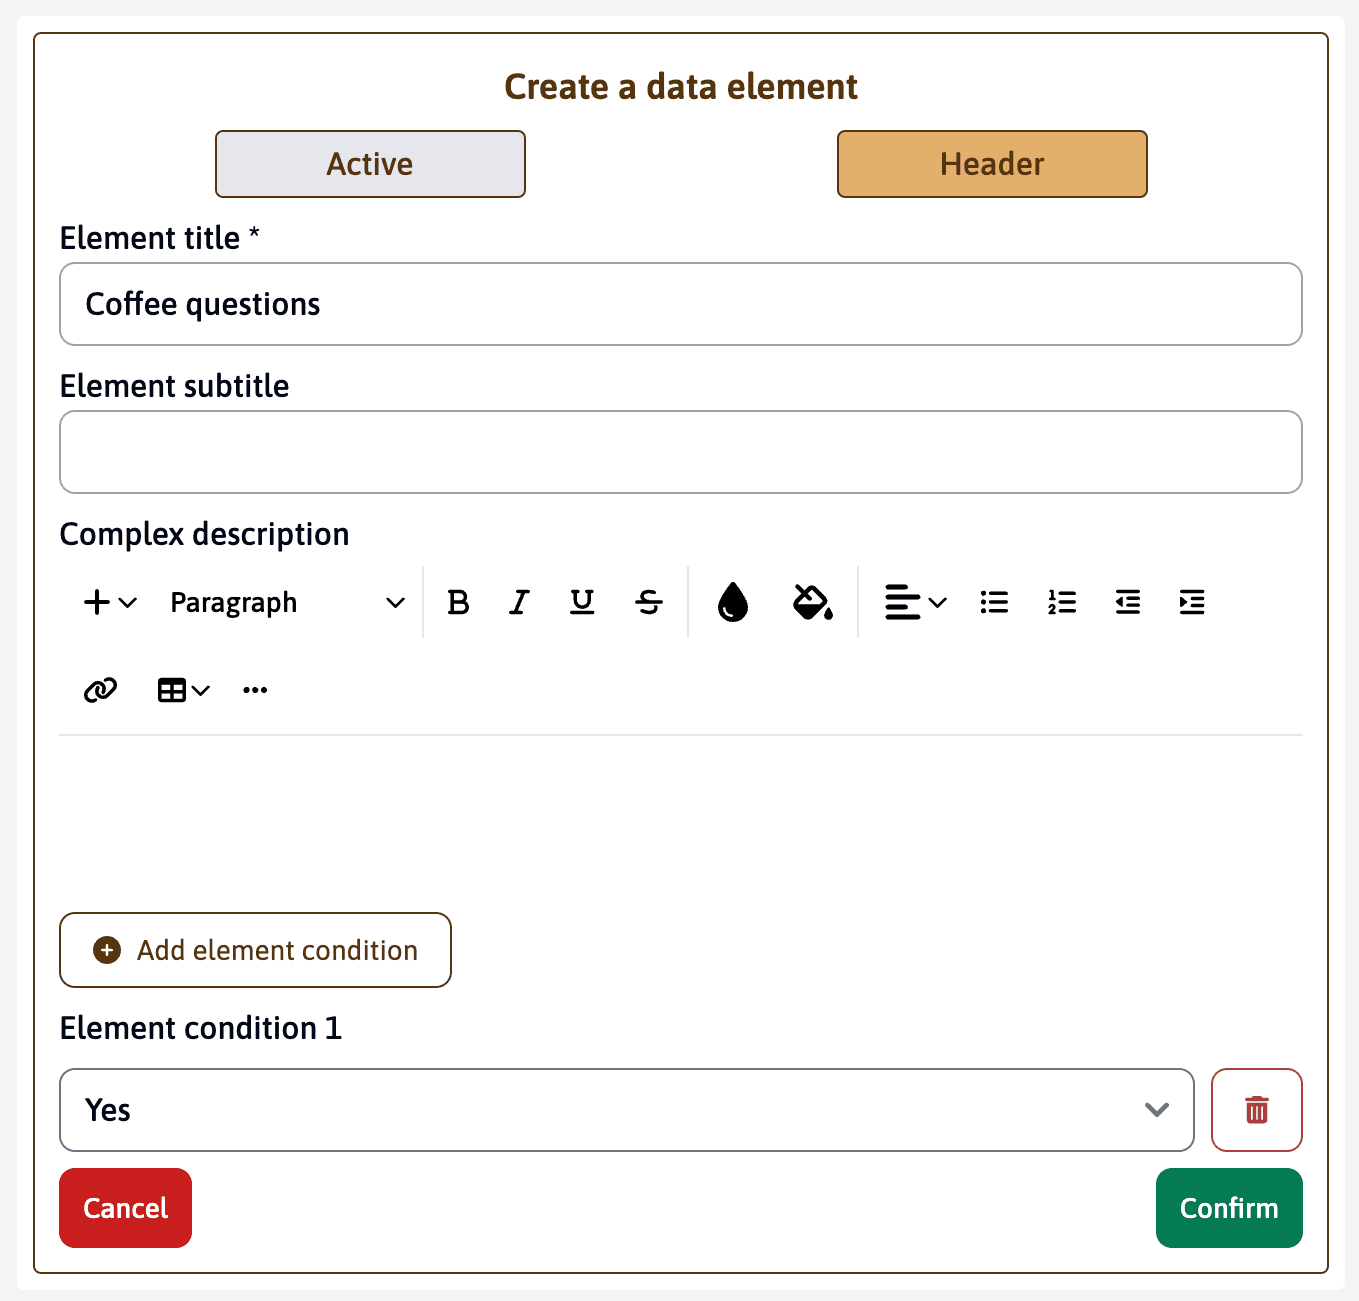
Task: Increase indent in description
Action: click(1192, 602)
